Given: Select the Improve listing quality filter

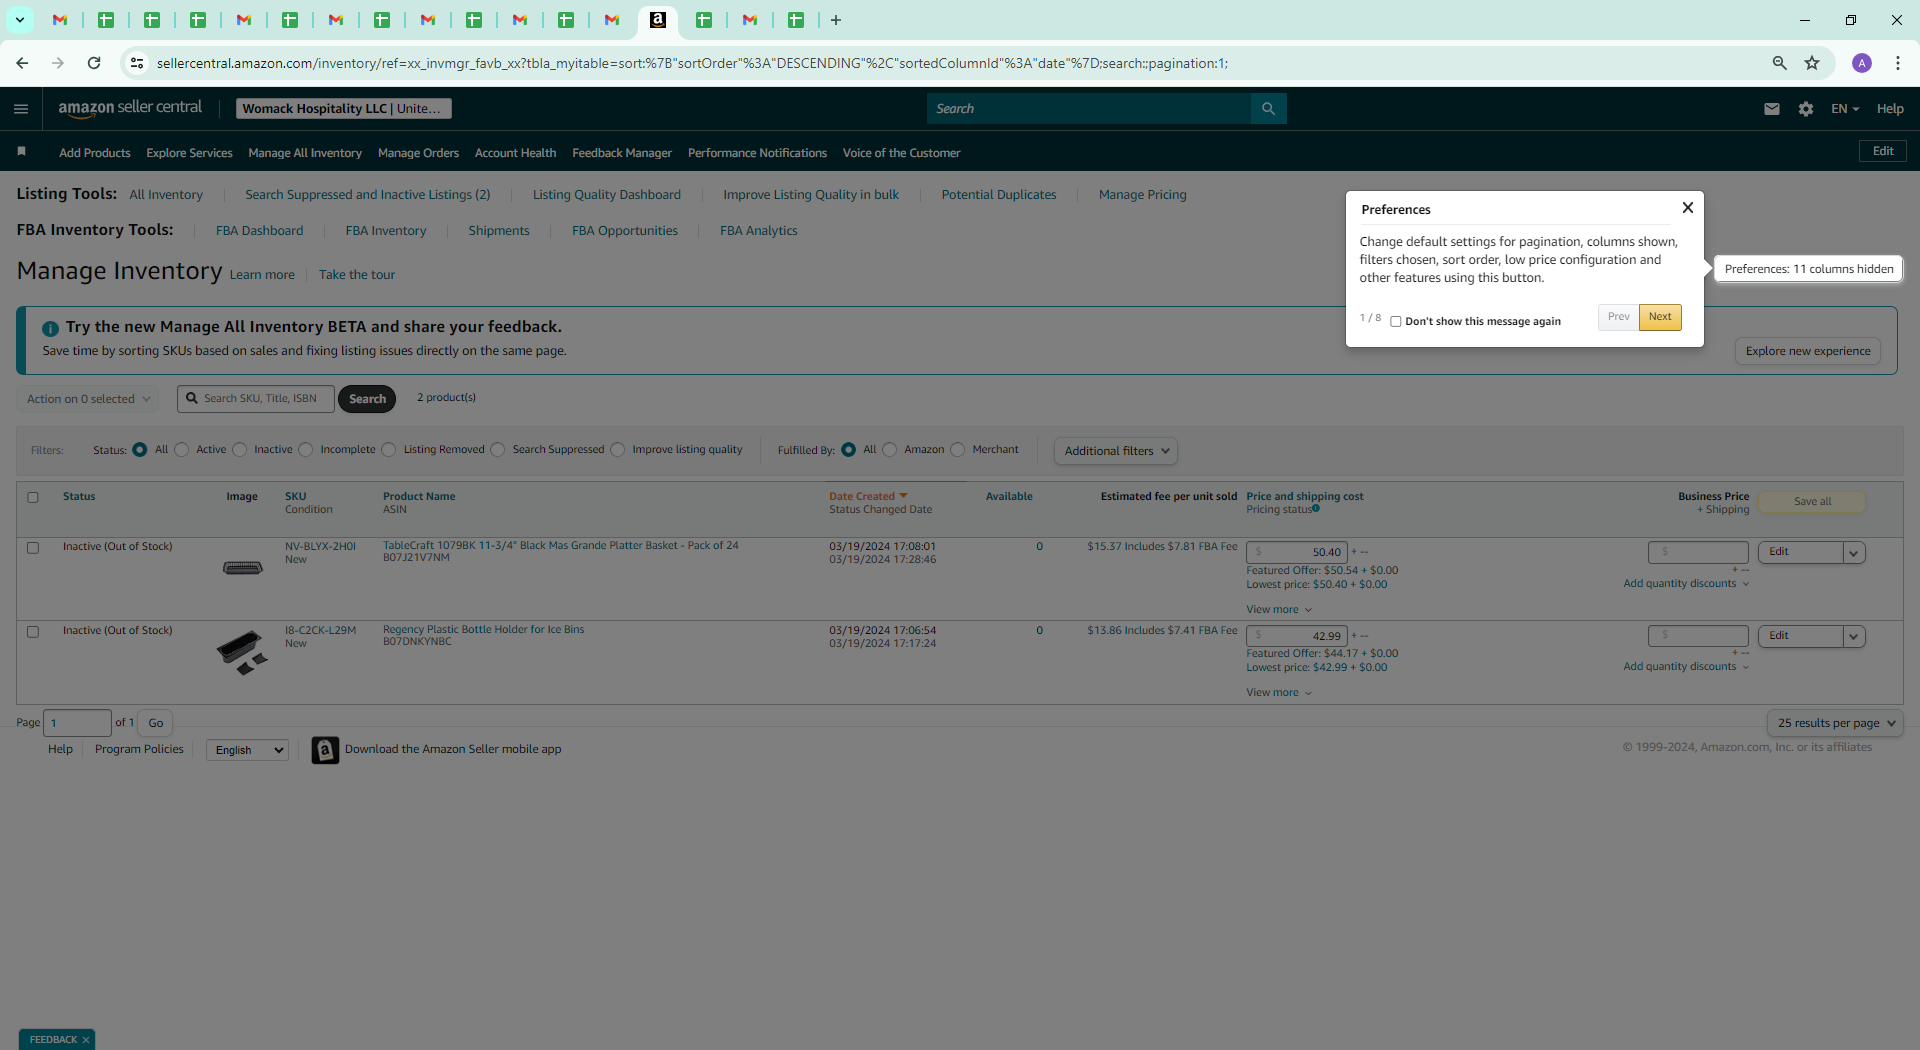Looking at the screenshot, I should click(618, 450).
